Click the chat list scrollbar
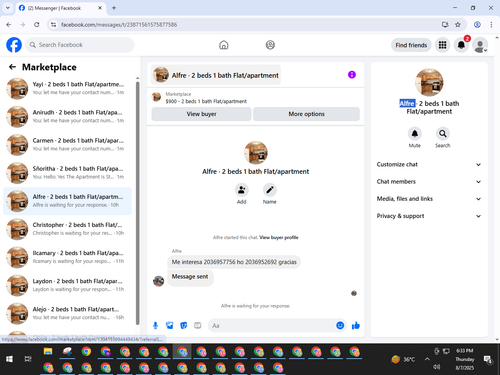The image size is (500, 375). [x=137, y=203]
